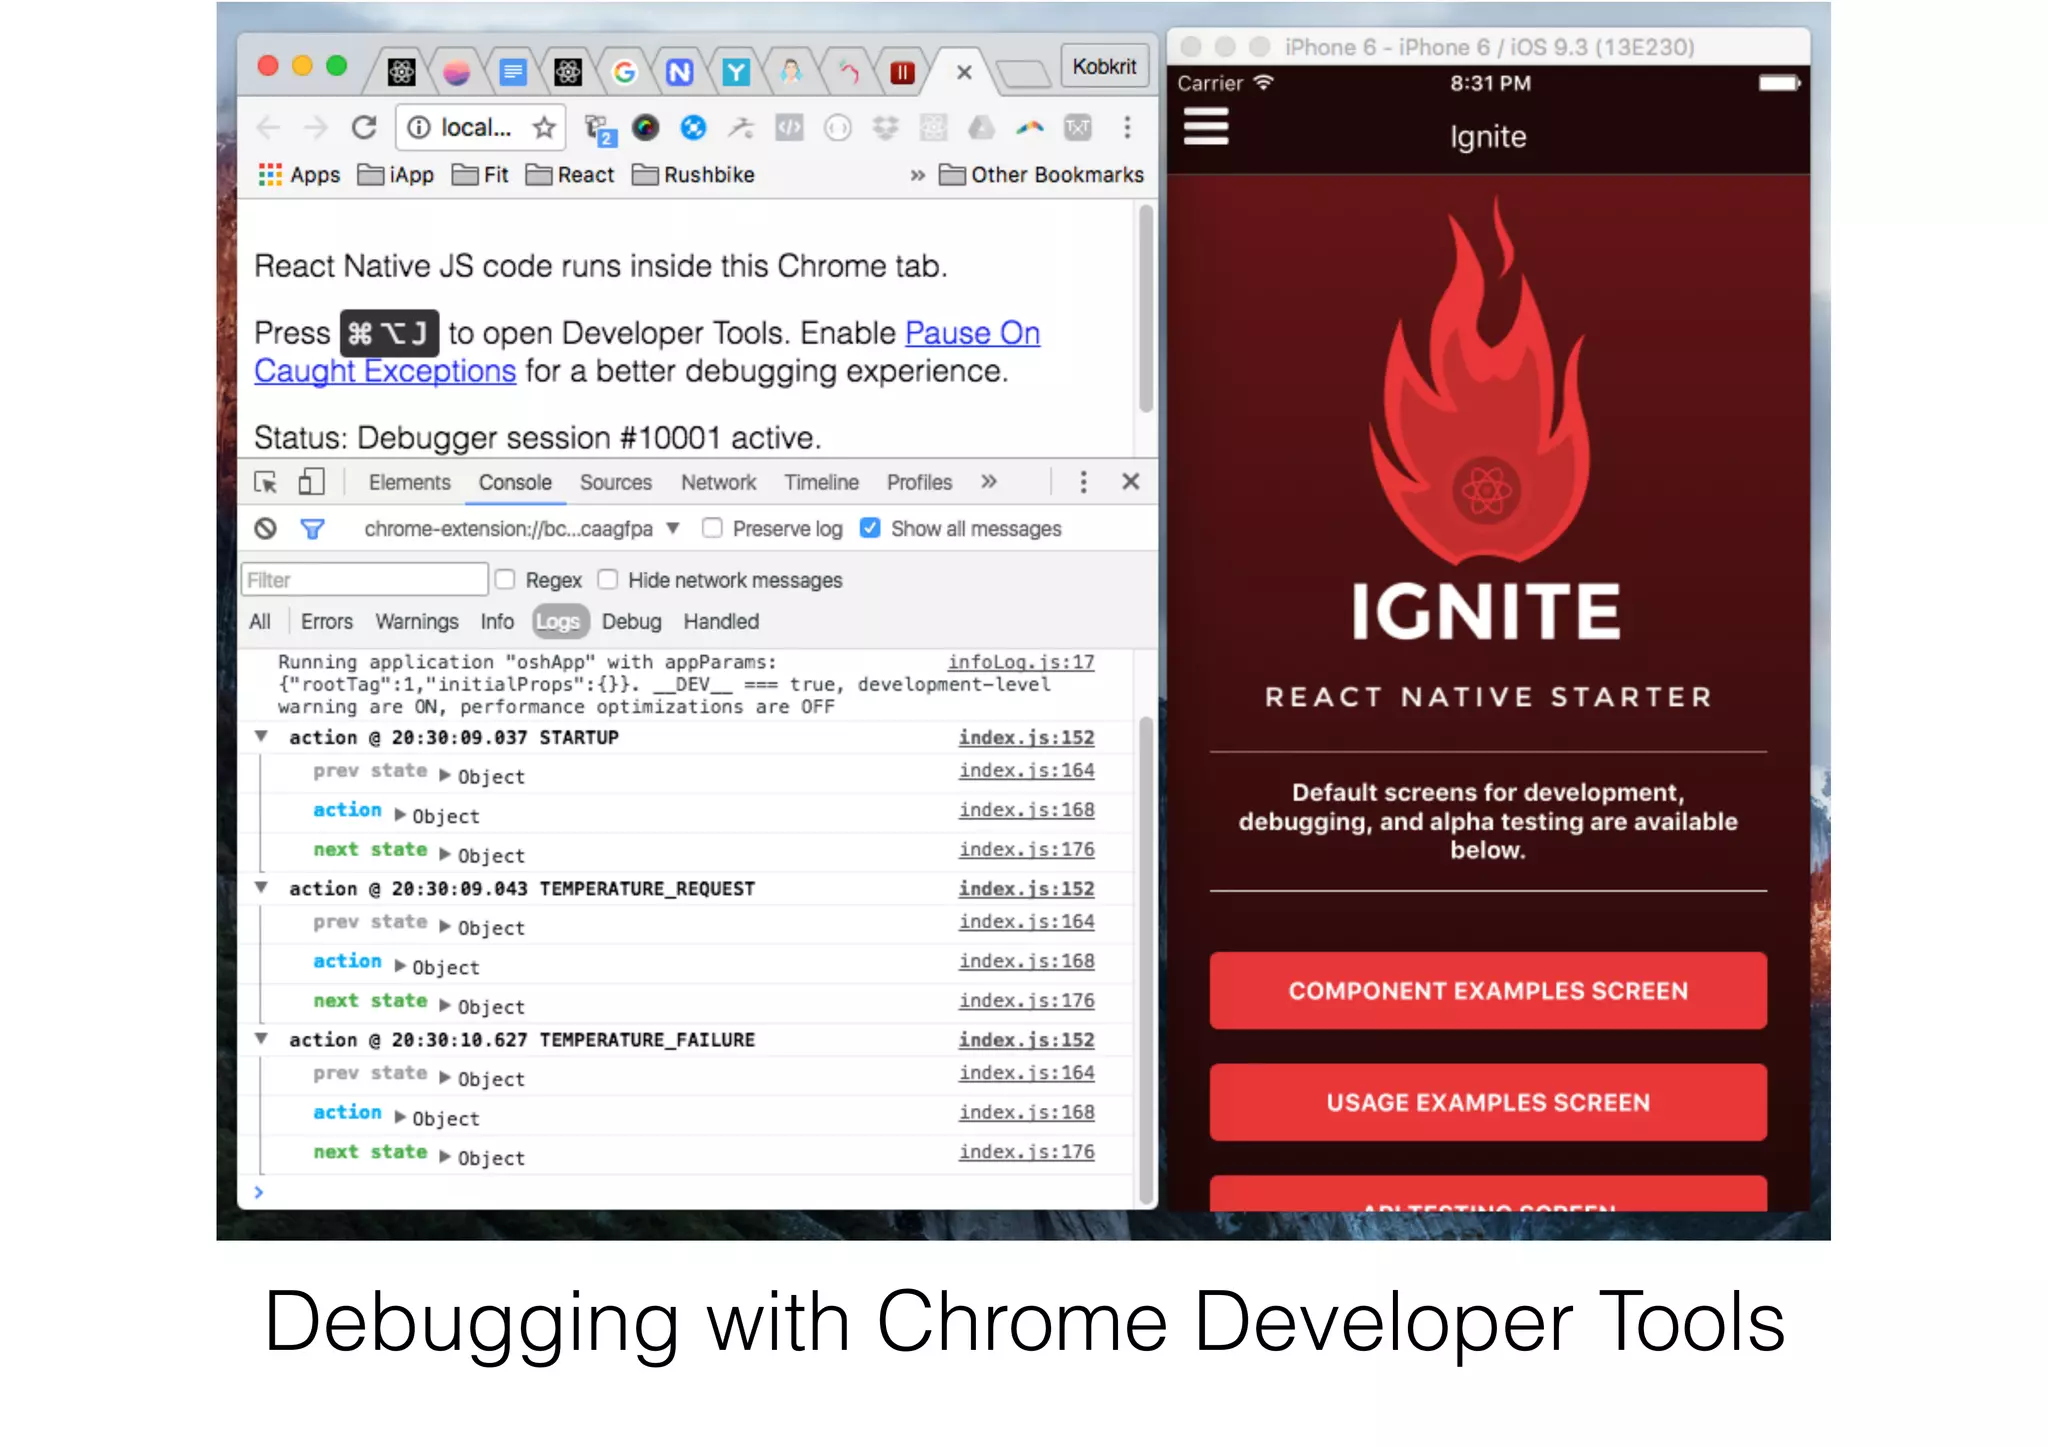Screen dimensions: 2048x1447
Task: Switch to the Timeline panel
Action: pos(821,482)
